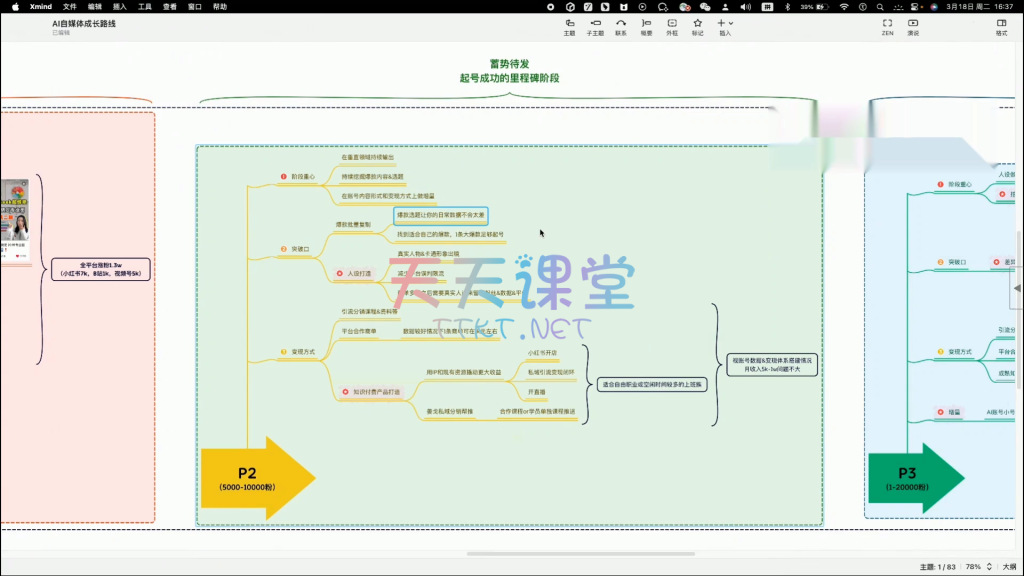Open the 查看 (View) menu
The image size is (1024, 576).
170,6
